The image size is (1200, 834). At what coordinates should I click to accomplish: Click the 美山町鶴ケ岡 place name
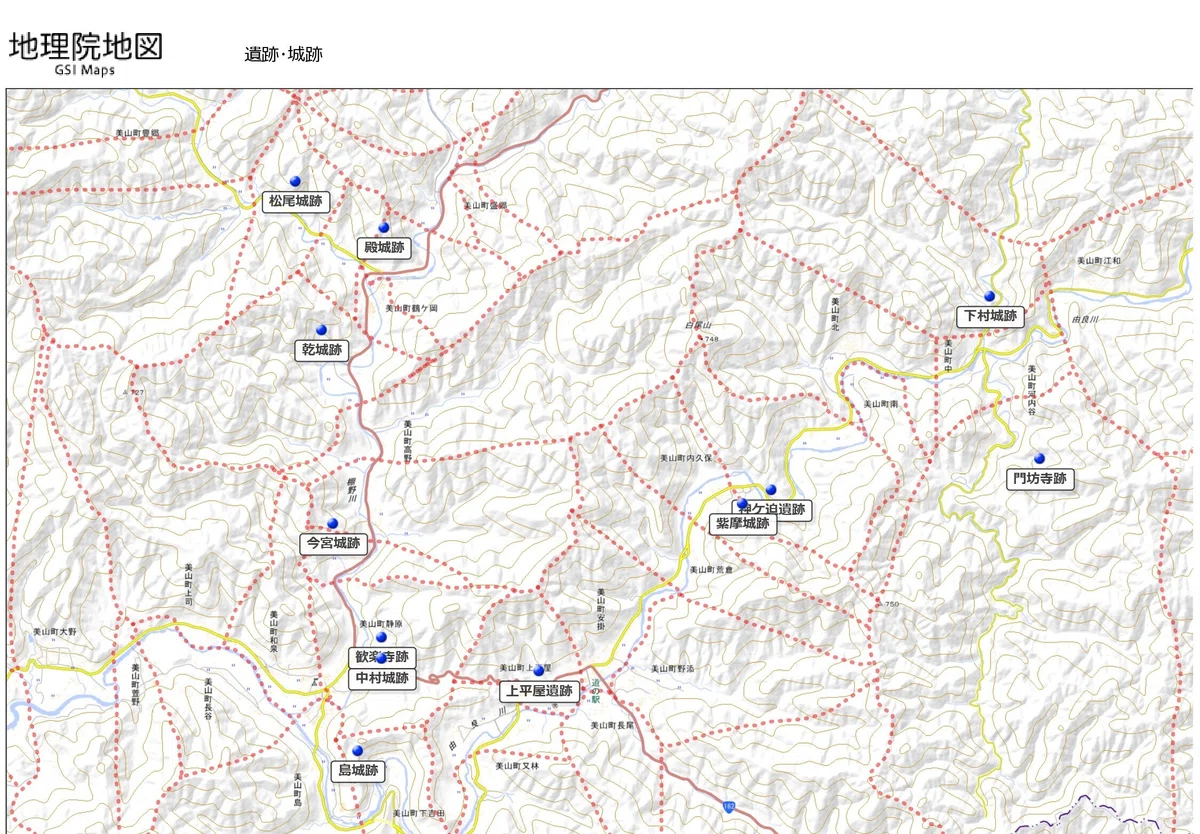point(412,308)
